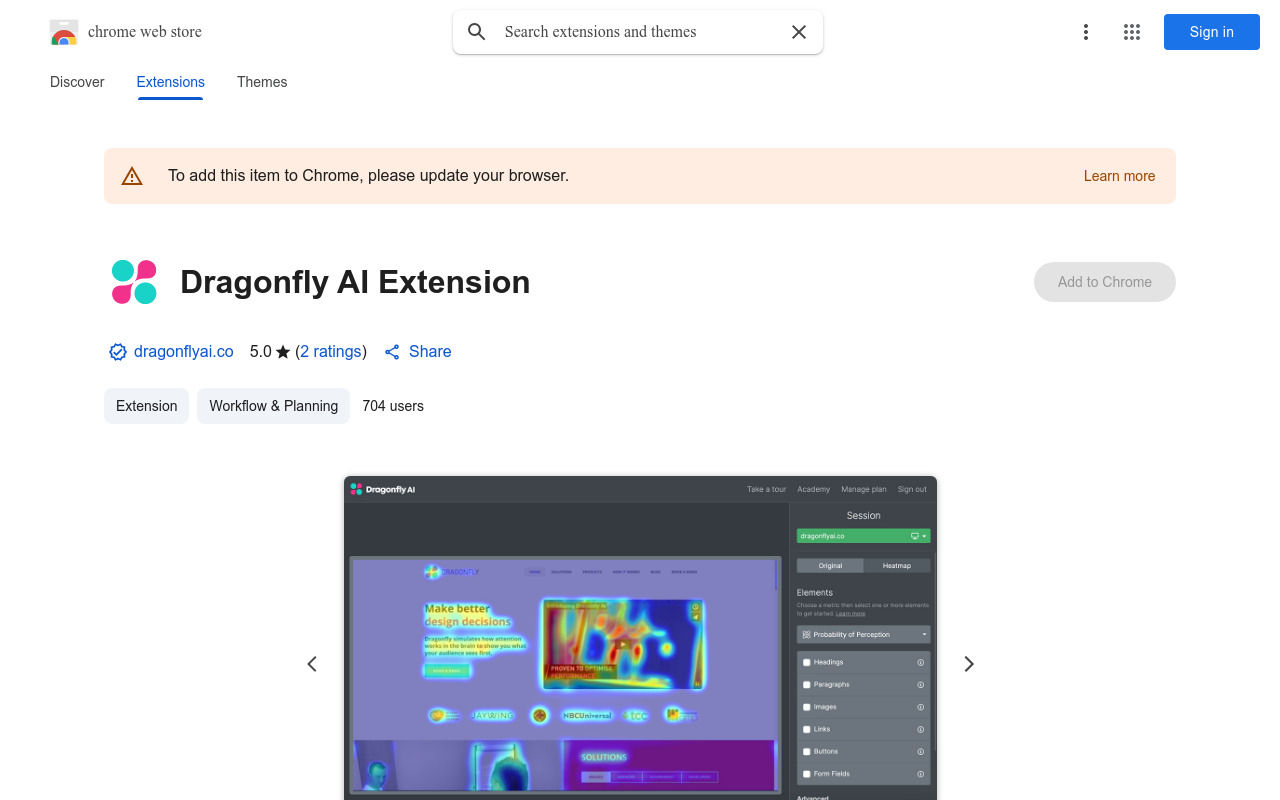
Task: Click the Extension category chip
Action: [146, 406]
